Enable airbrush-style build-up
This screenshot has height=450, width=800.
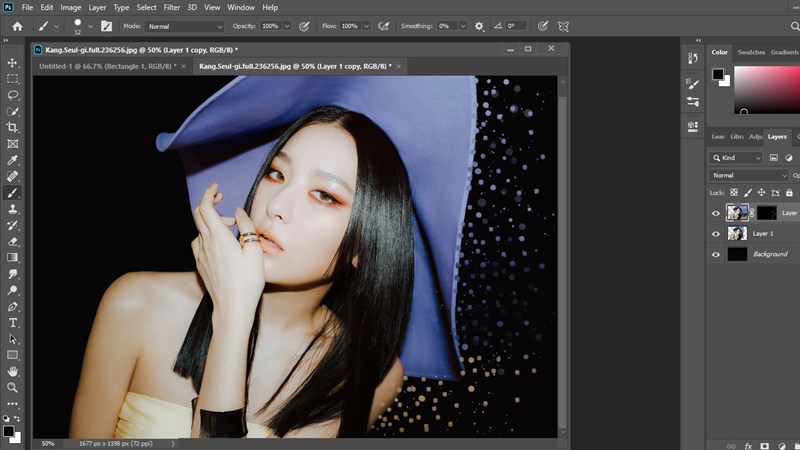[384, 27]
